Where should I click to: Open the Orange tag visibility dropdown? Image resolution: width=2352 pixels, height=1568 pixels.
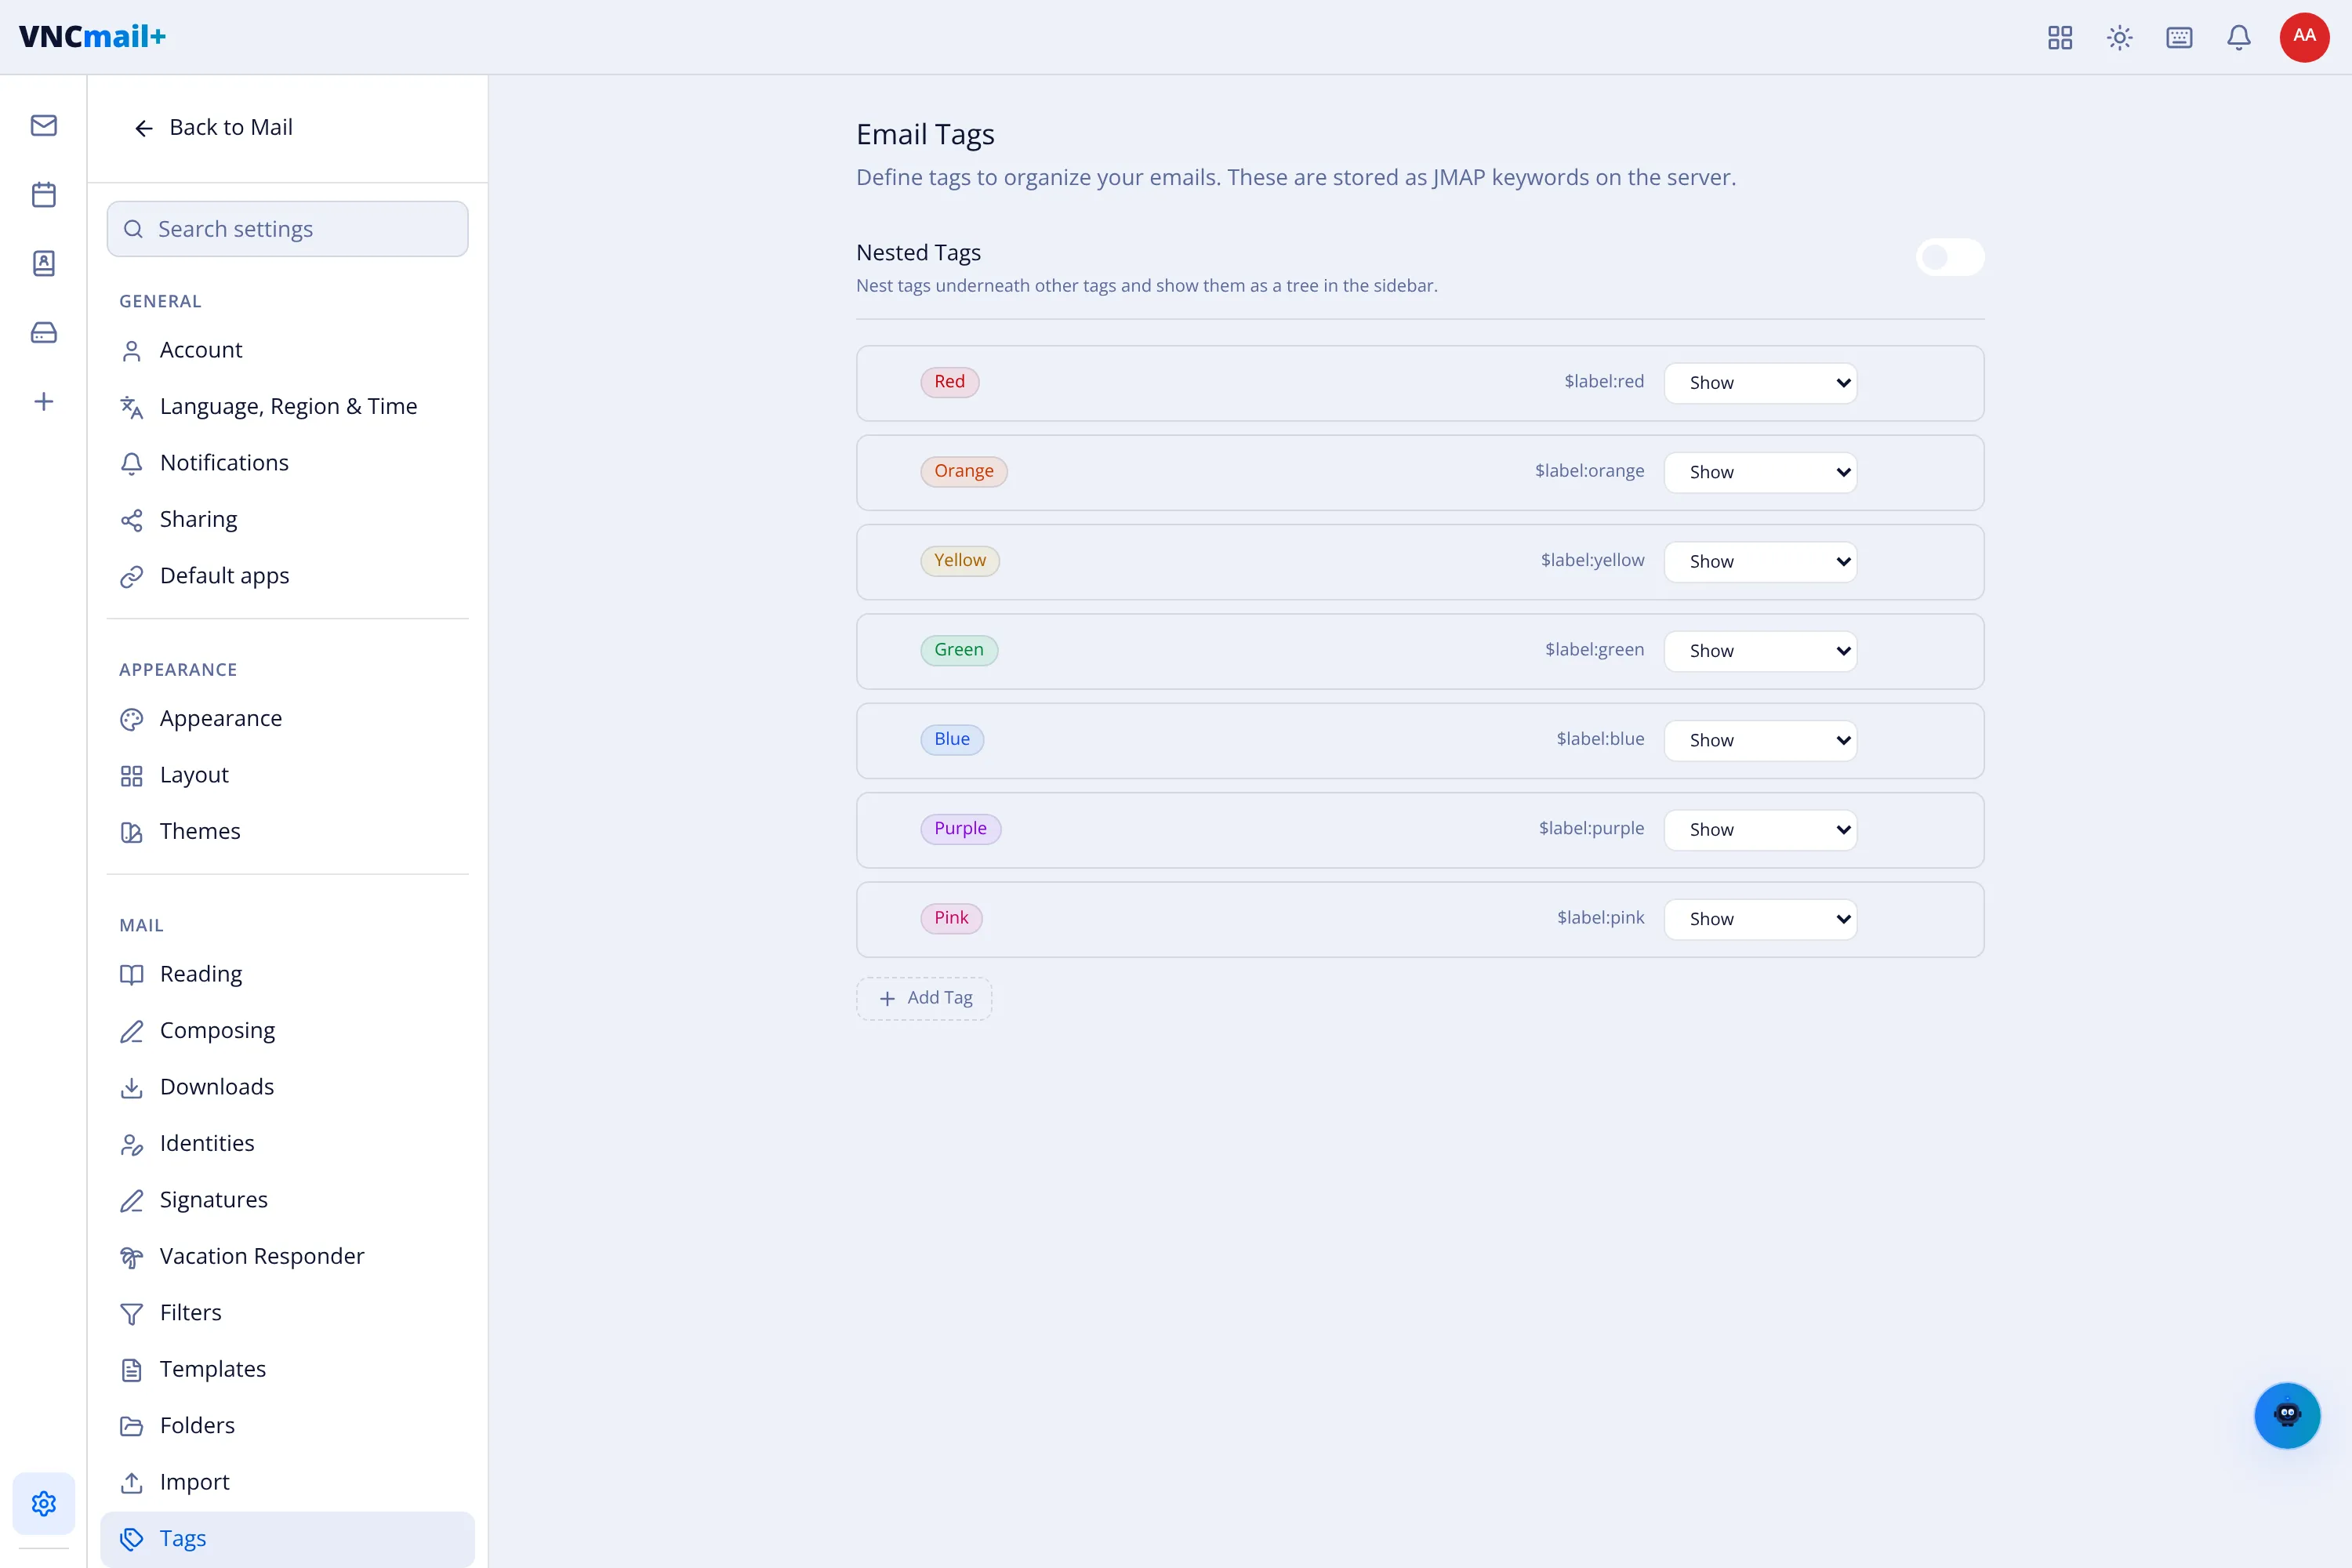click(x=1760, y=472)
